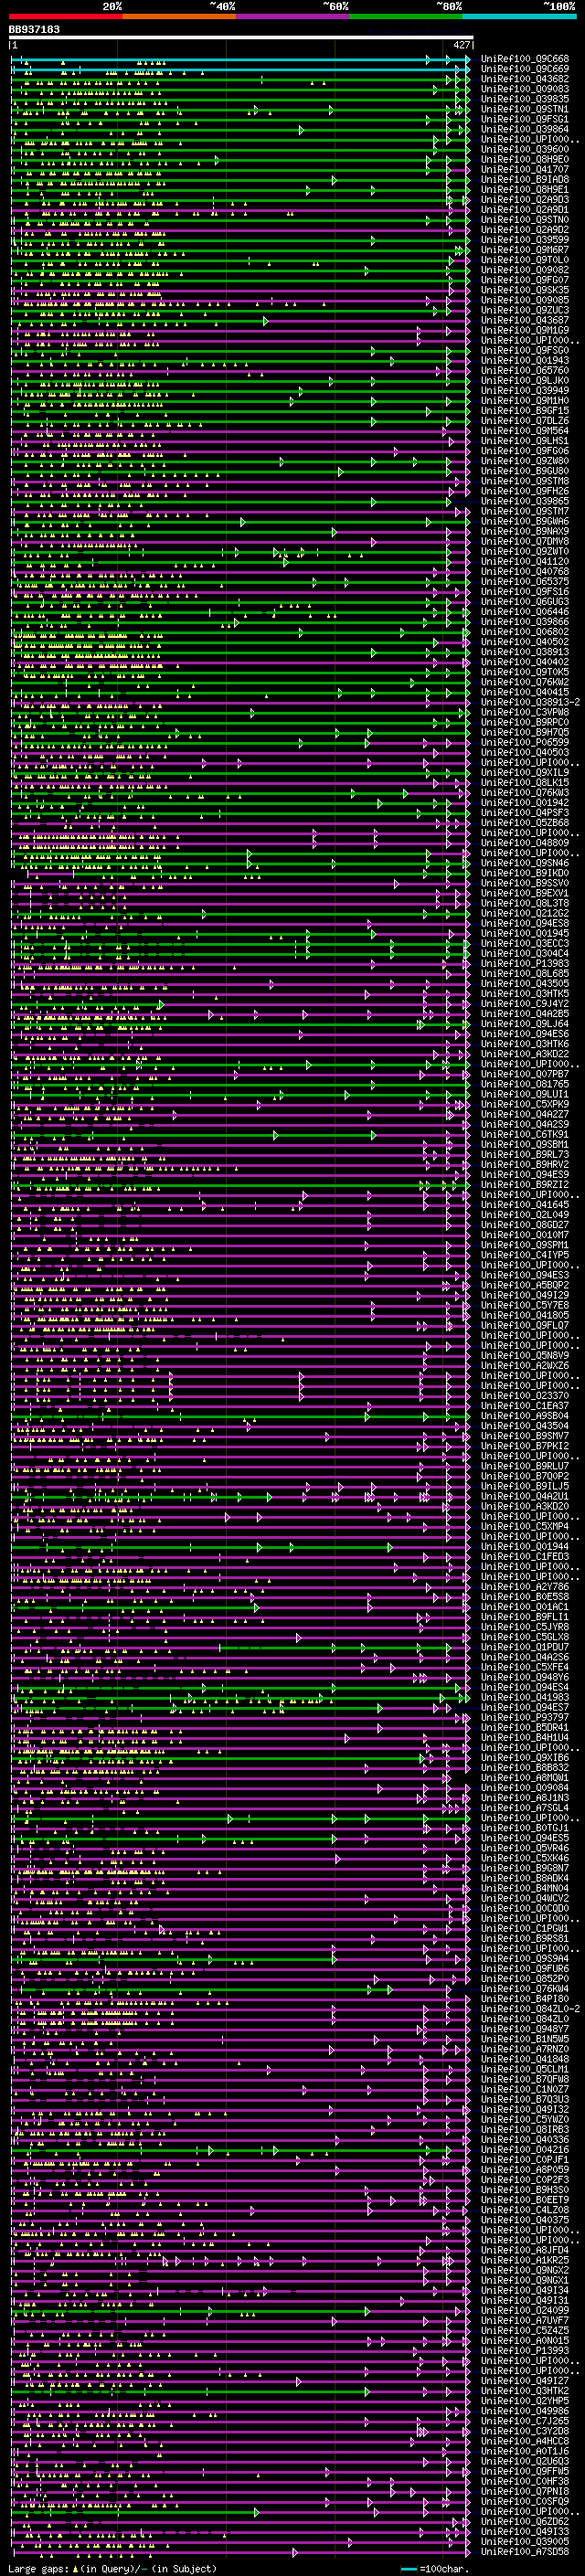Image resolution: width=585 pixels, height=2576 pixels.
Task: Click the query end position 427
Action: click(461, 45)
